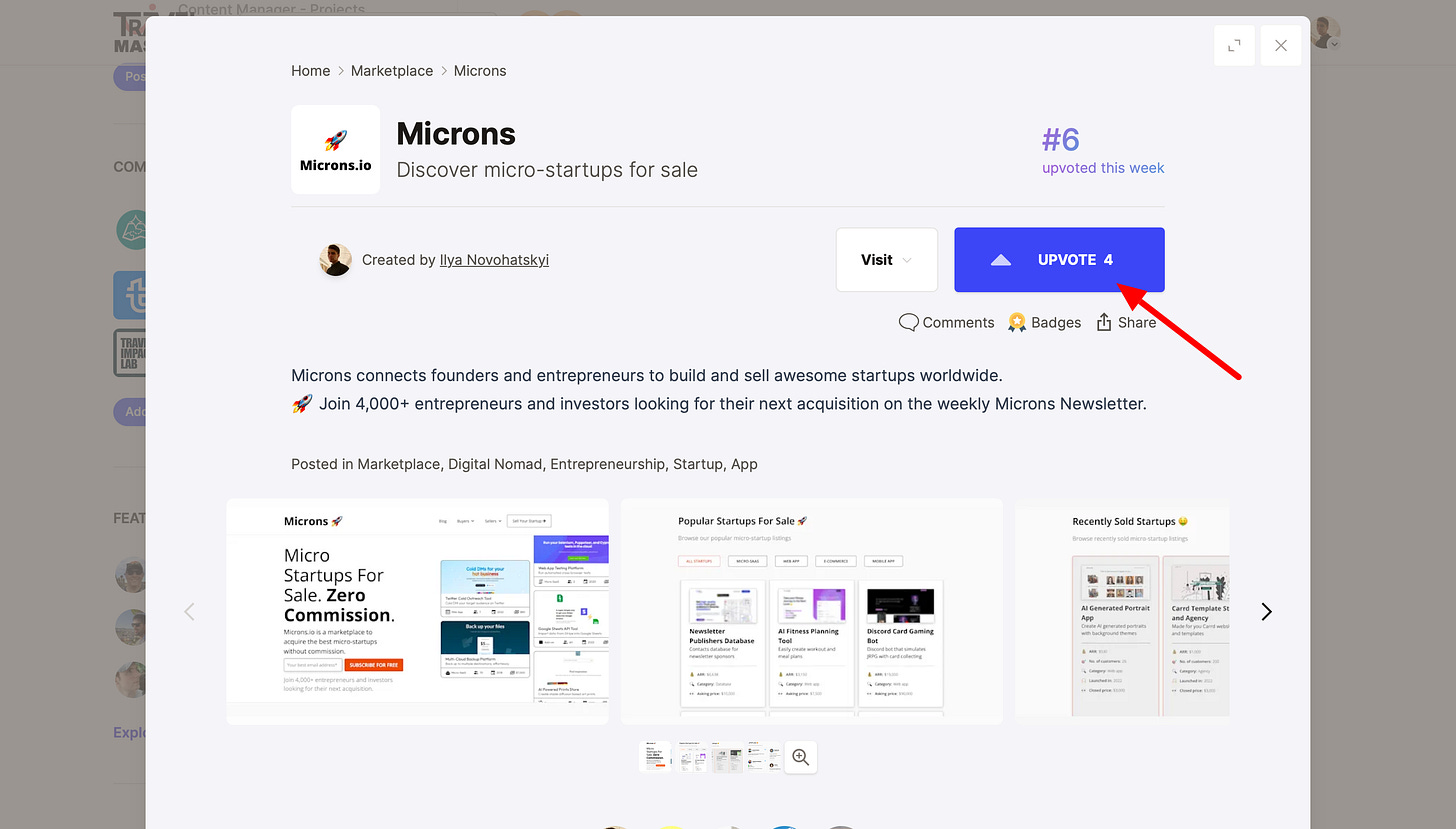Show the next carousel screenshot
The image size is (1456, 829).
(x=1266, y=612)
